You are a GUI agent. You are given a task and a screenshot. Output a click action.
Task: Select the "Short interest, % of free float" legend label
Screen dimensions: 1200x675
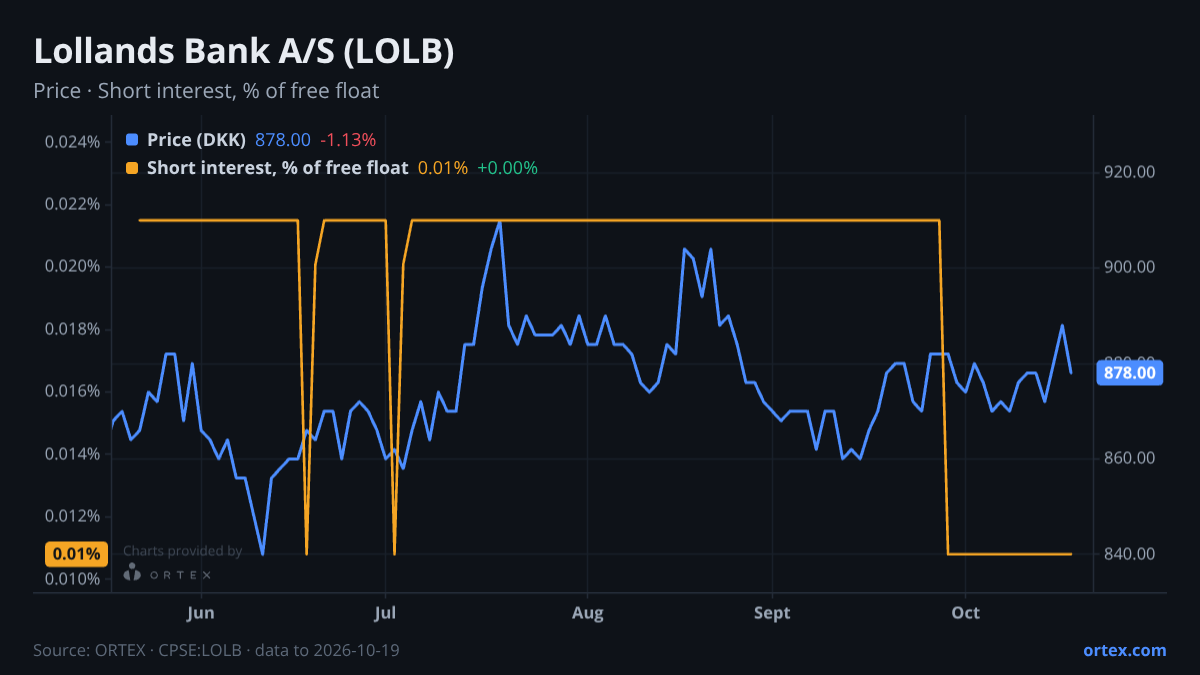278,168
